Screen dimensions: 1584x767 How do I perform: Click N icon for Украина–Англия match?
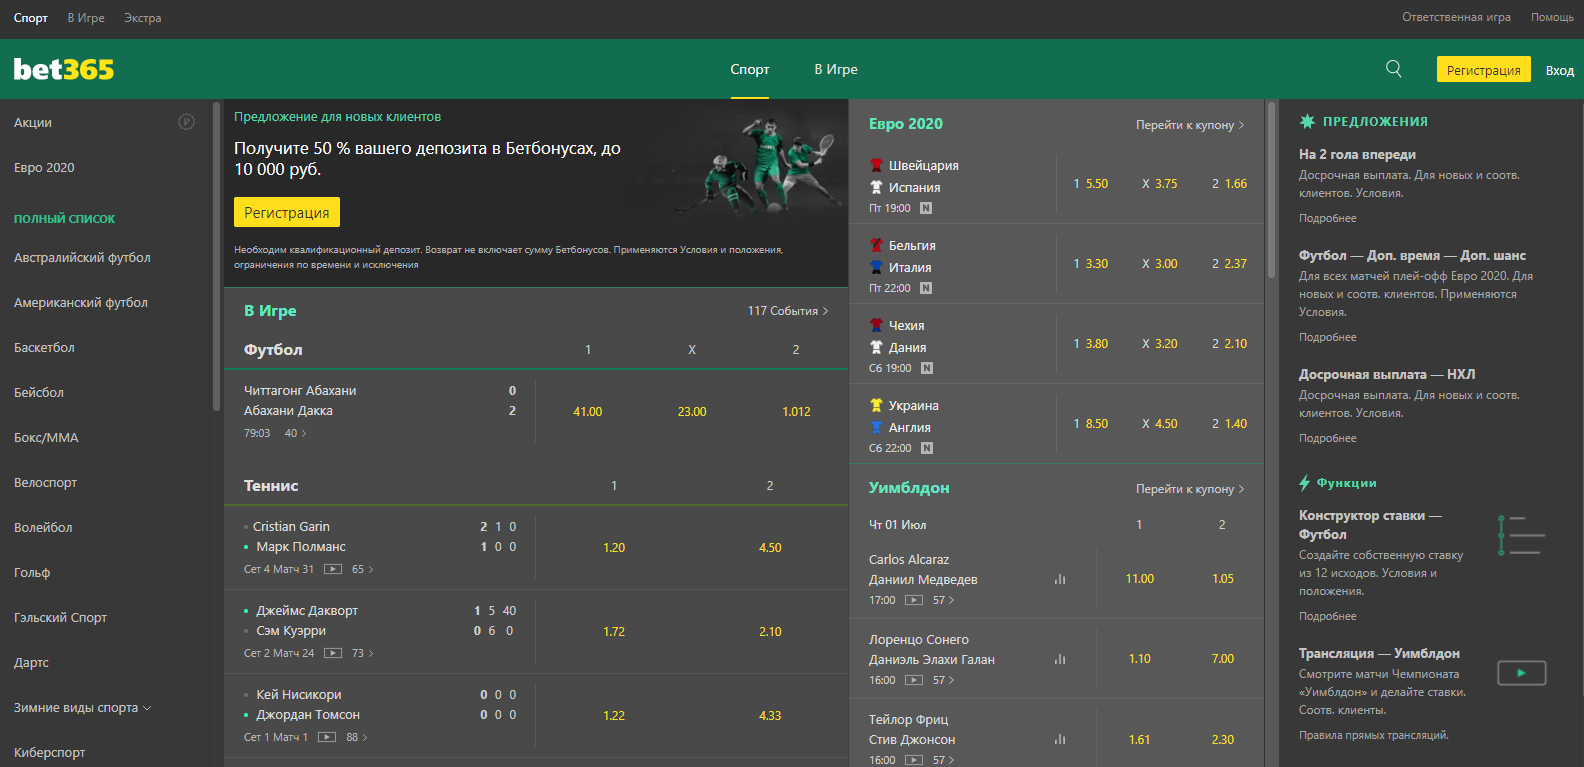927,448
